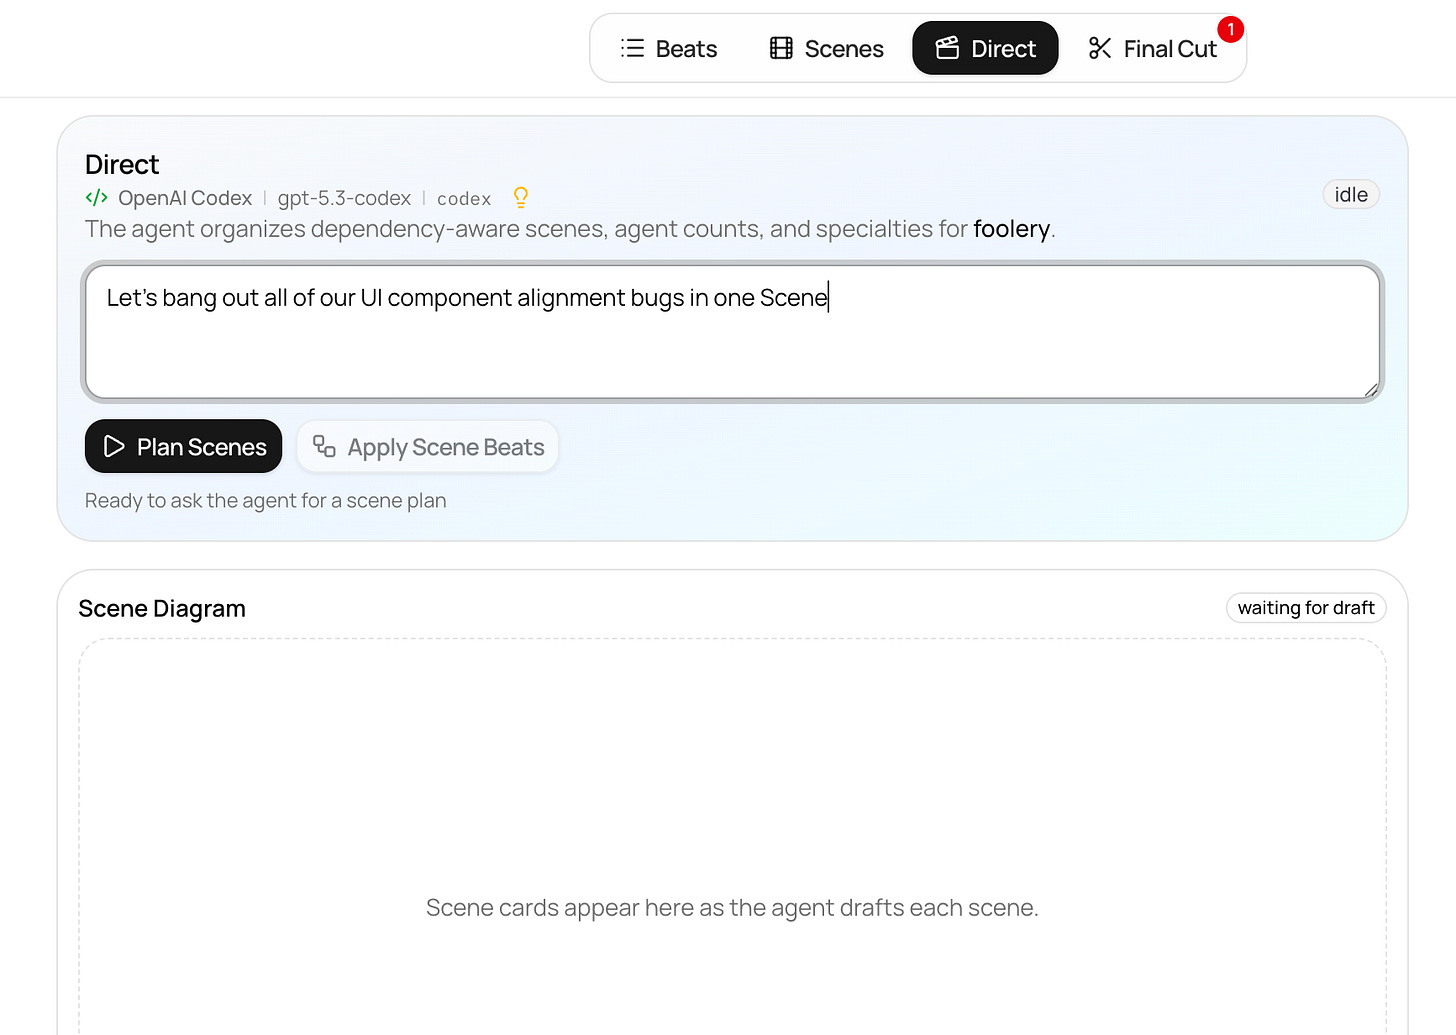Switch to the Scenes tab
This screenshot has height=1035, width=1456.
826,48
